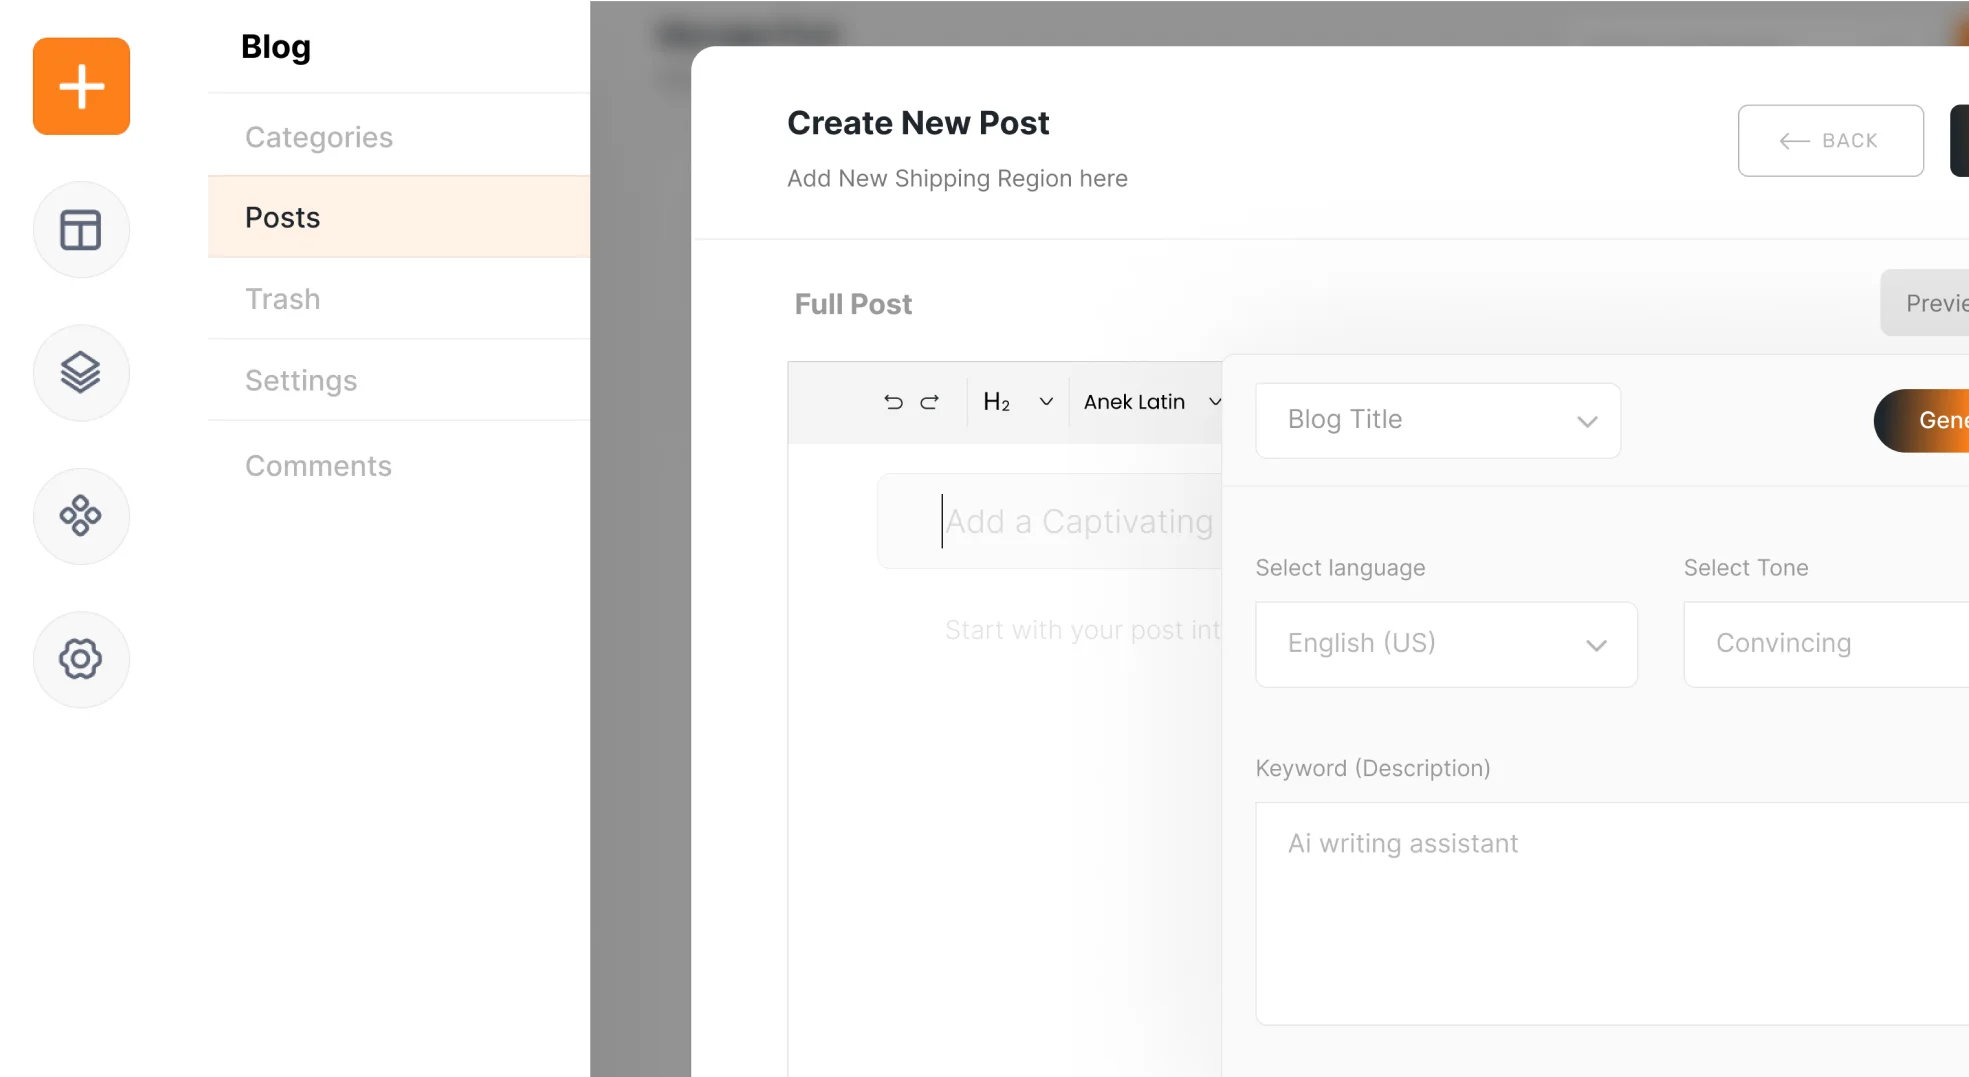Click the orange plus add button
This screenshot has width=1969, height=1077.
(x=81, y=86)
